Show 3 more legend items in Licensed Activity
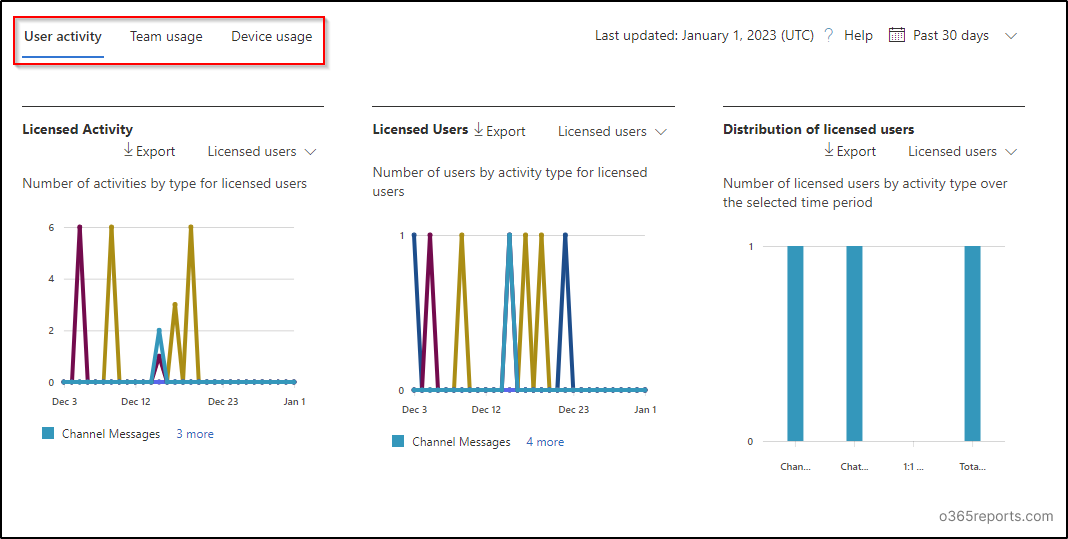This screenshot has height=539, width=1068. [195, 433]
